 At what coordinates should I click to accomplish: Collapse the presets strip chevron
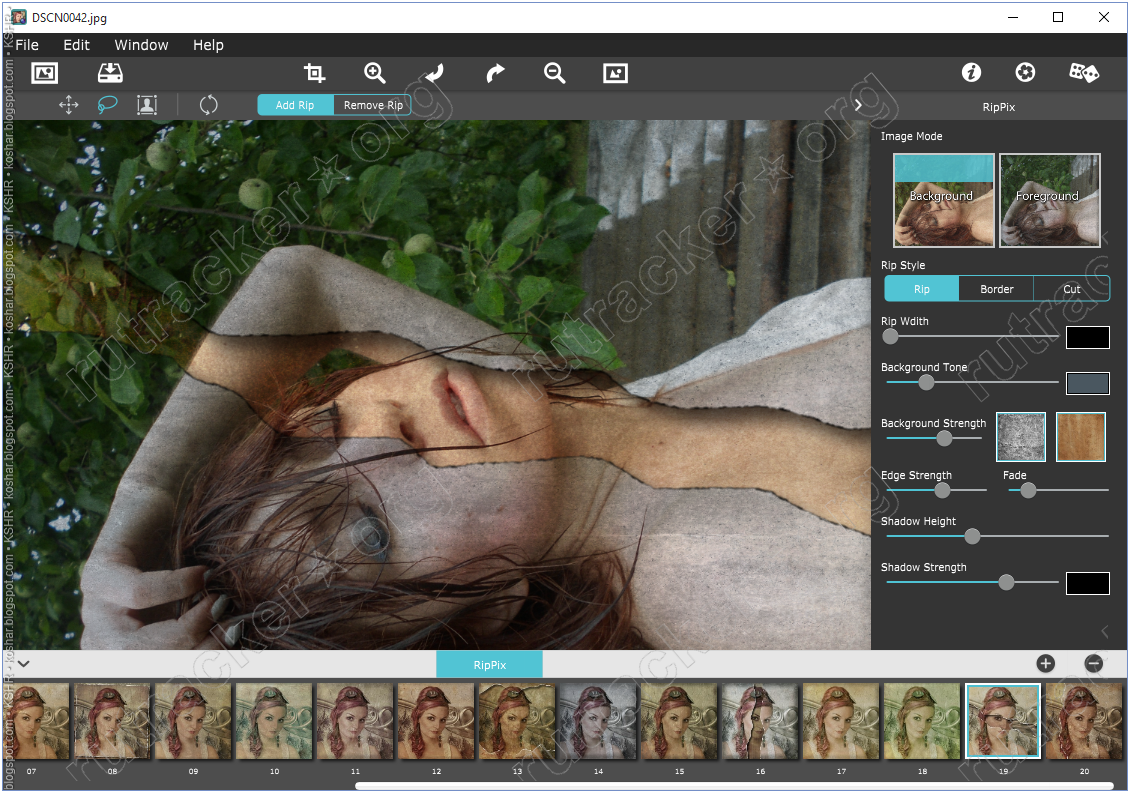click(24, 663)
